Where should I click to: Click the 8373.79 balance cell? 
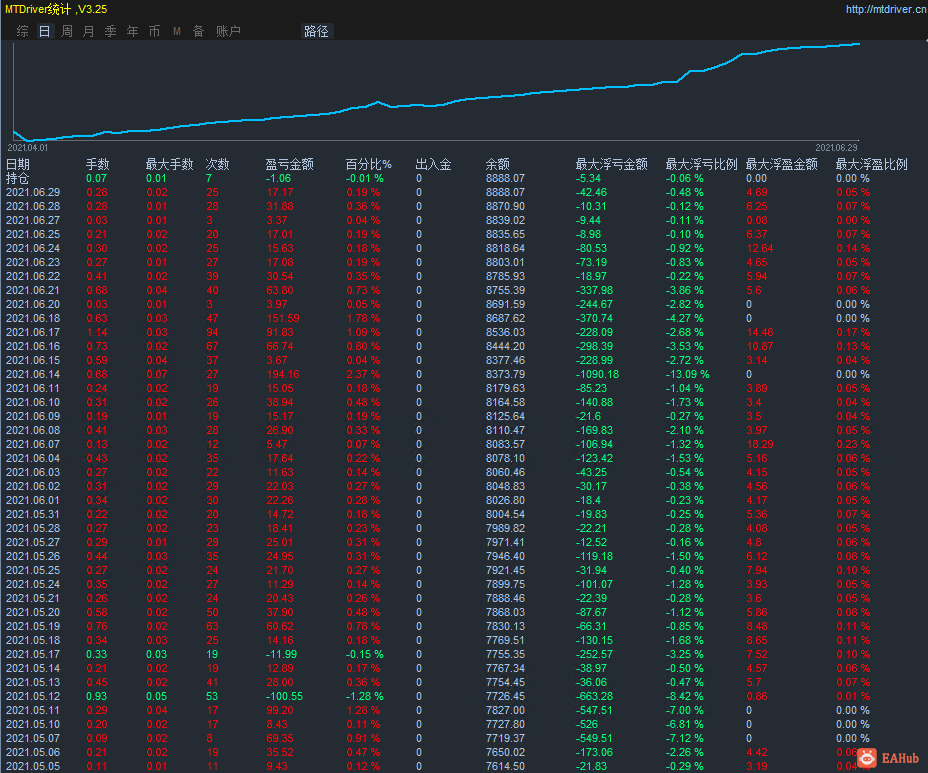505,374
